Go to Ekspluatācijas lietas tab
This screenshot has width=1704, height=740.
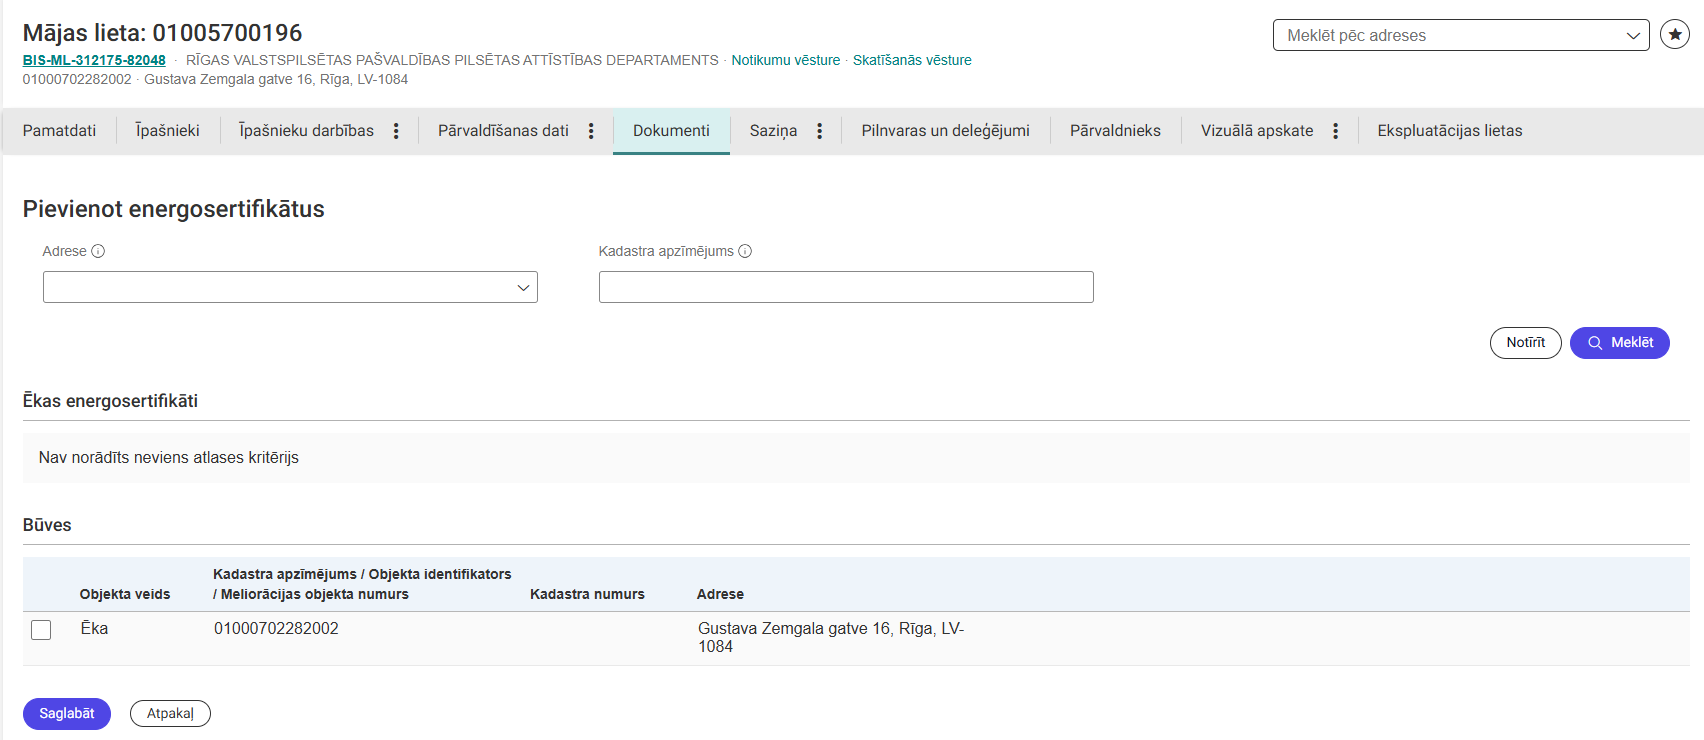pos(1449,131)
